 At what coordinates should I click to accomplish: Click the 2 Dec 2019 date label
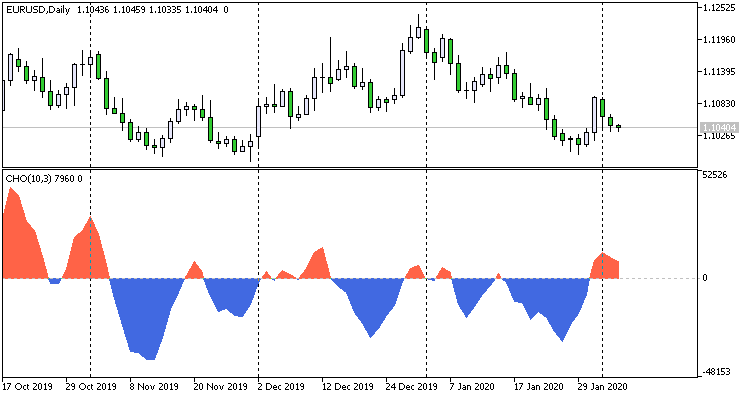click(x=281, y=386)
